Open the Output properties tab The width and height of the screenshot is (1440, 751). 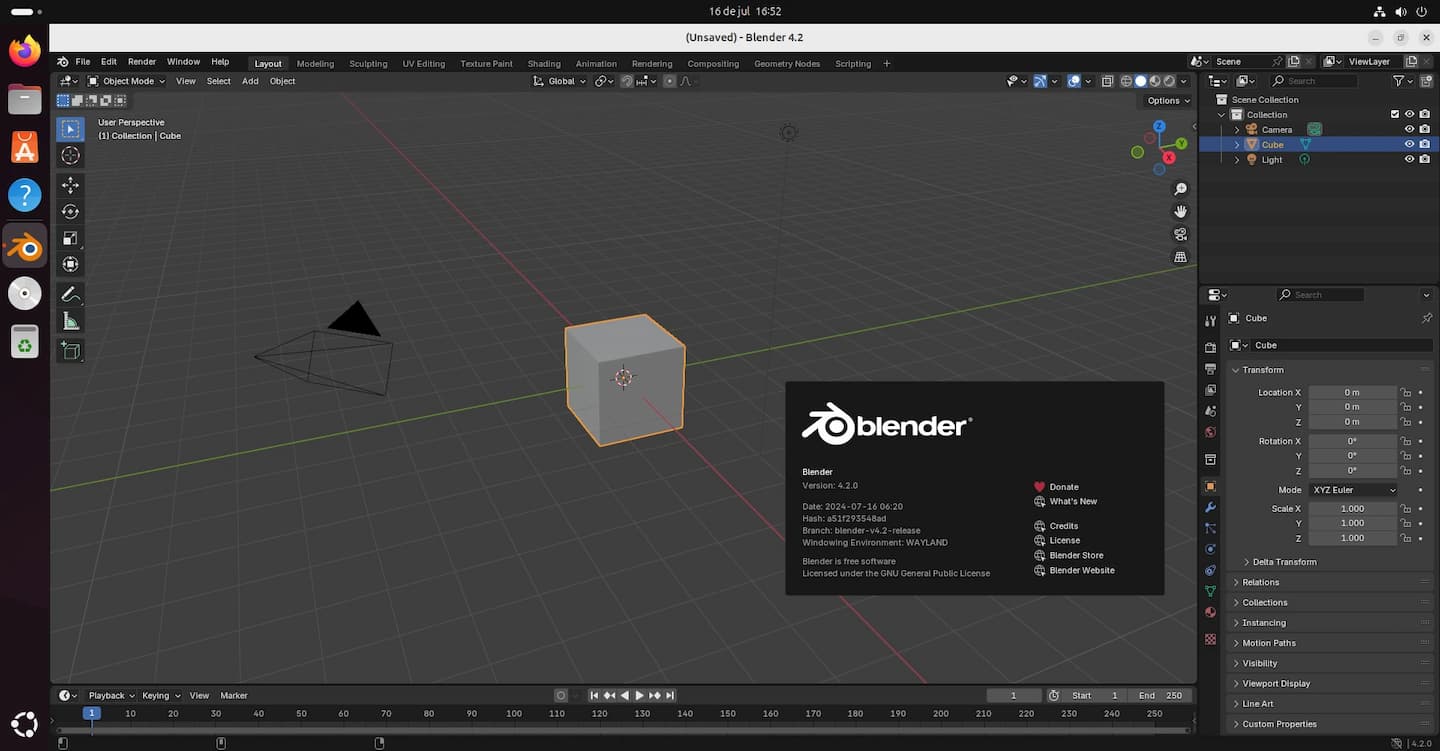click(x=1210, y=369)
